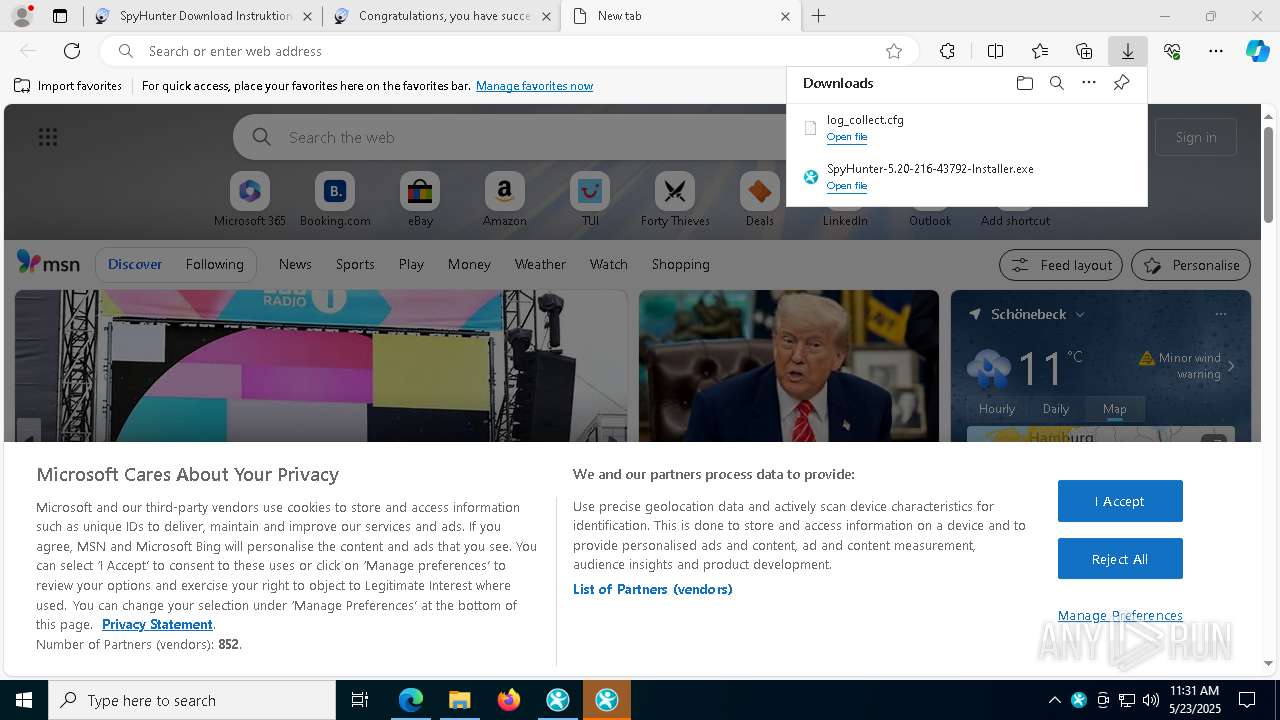Select the Following feed tab
This screenshot has width=1280, height=720.
coord(214,264)
